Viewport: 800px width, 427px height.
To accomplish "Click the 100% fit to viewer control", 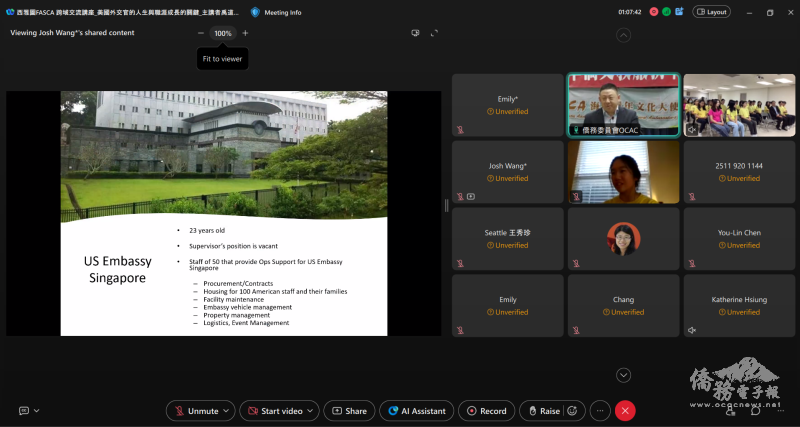I will point(223,33).
